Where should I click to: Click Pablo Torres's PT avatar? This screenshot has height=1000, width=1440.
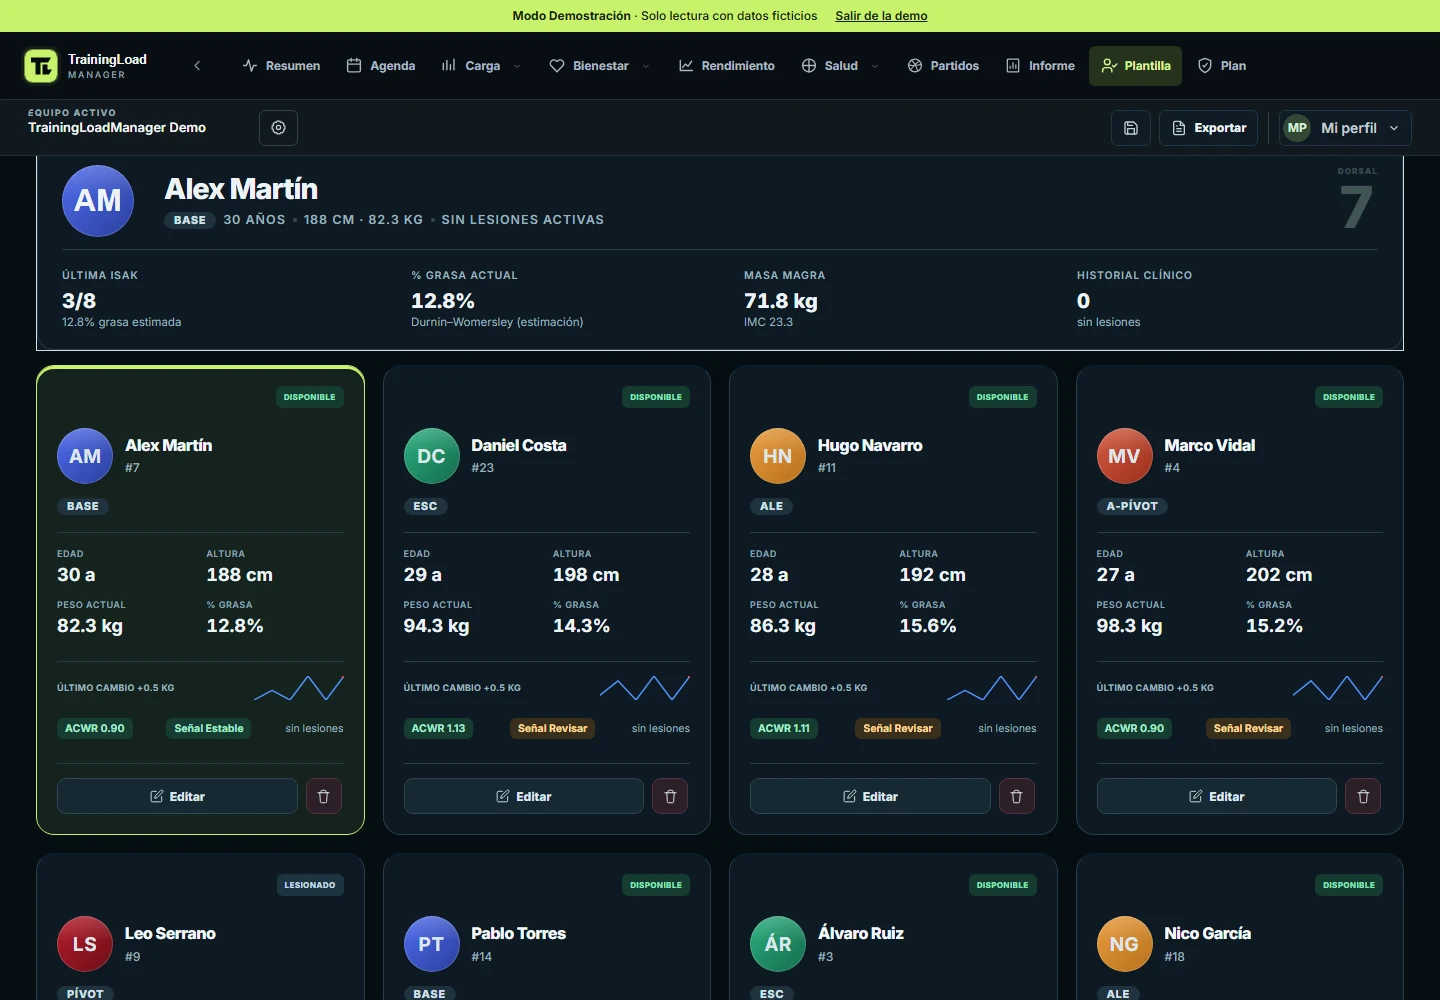431,944
